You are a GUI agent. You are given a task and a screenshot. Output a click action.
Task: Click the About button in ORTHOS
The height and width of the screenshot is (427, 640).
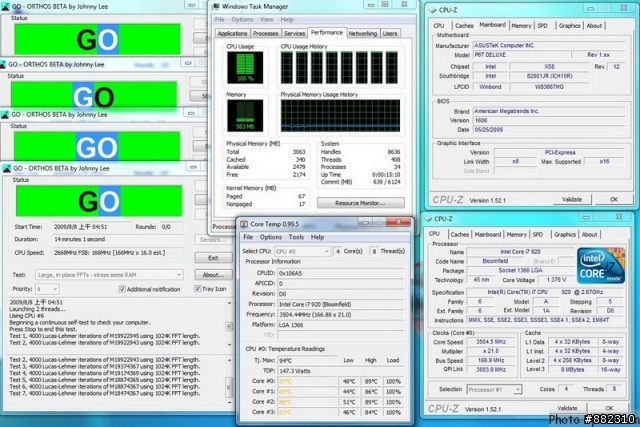(x=213, y=275)
